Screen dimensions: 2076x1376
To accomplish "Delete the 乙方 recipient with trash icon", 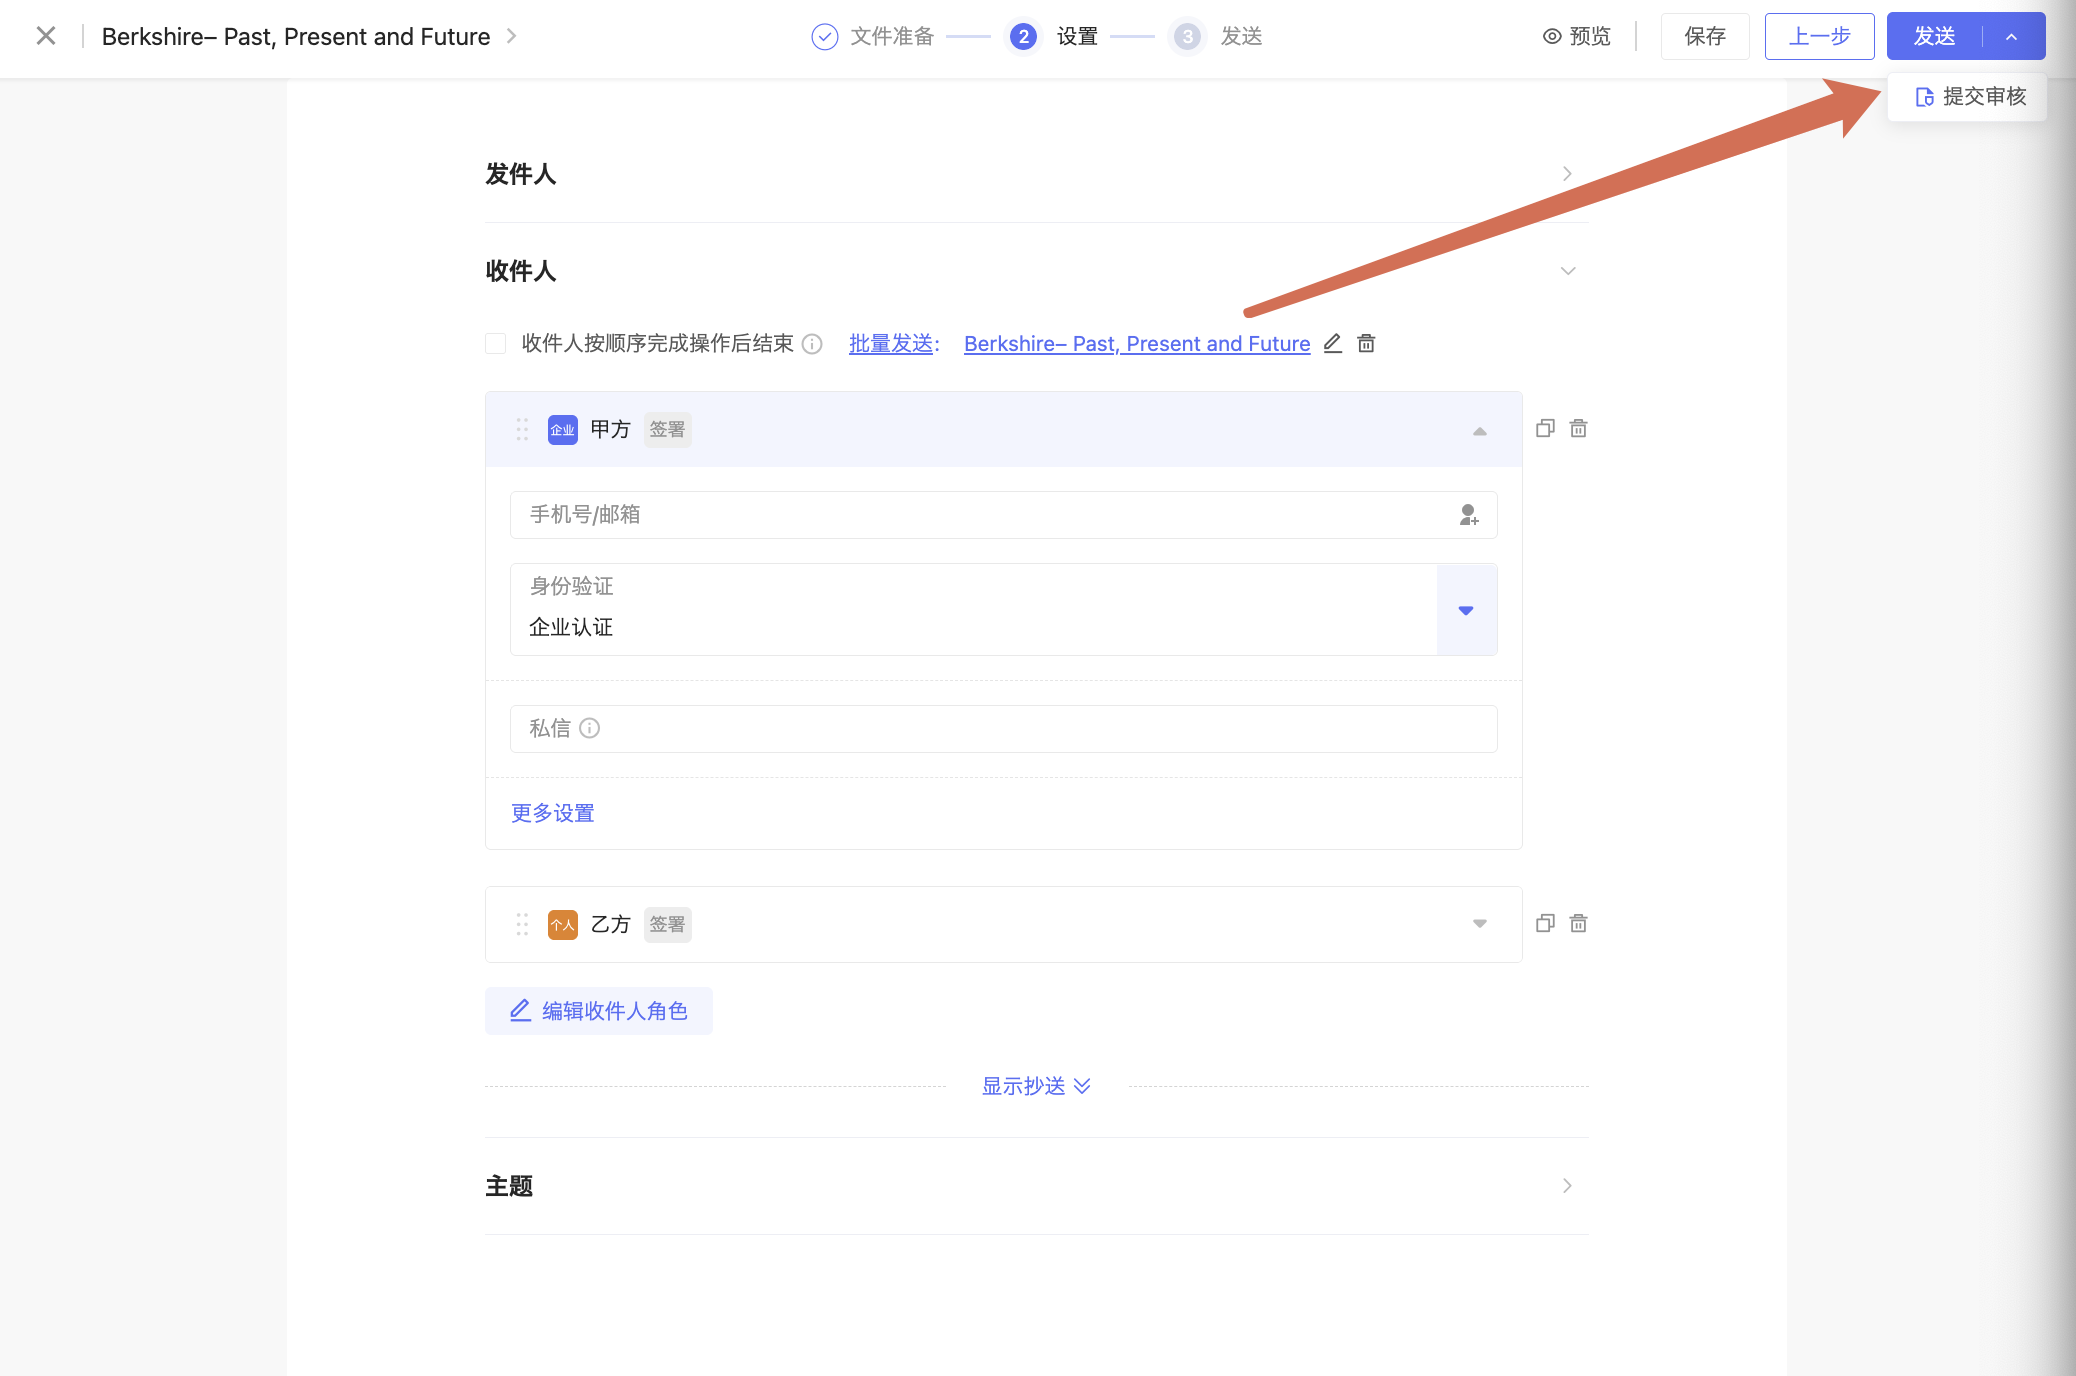I will pos(1578,923).
